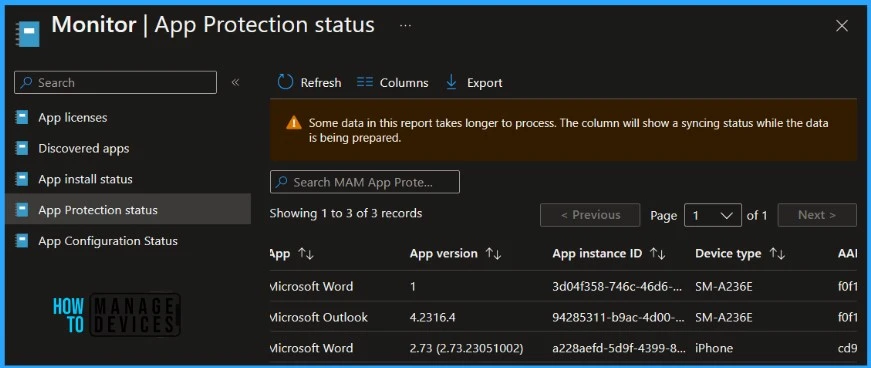Click the sidebar Search box
This screenshot has height=368, width=871.
pos(116,82)
